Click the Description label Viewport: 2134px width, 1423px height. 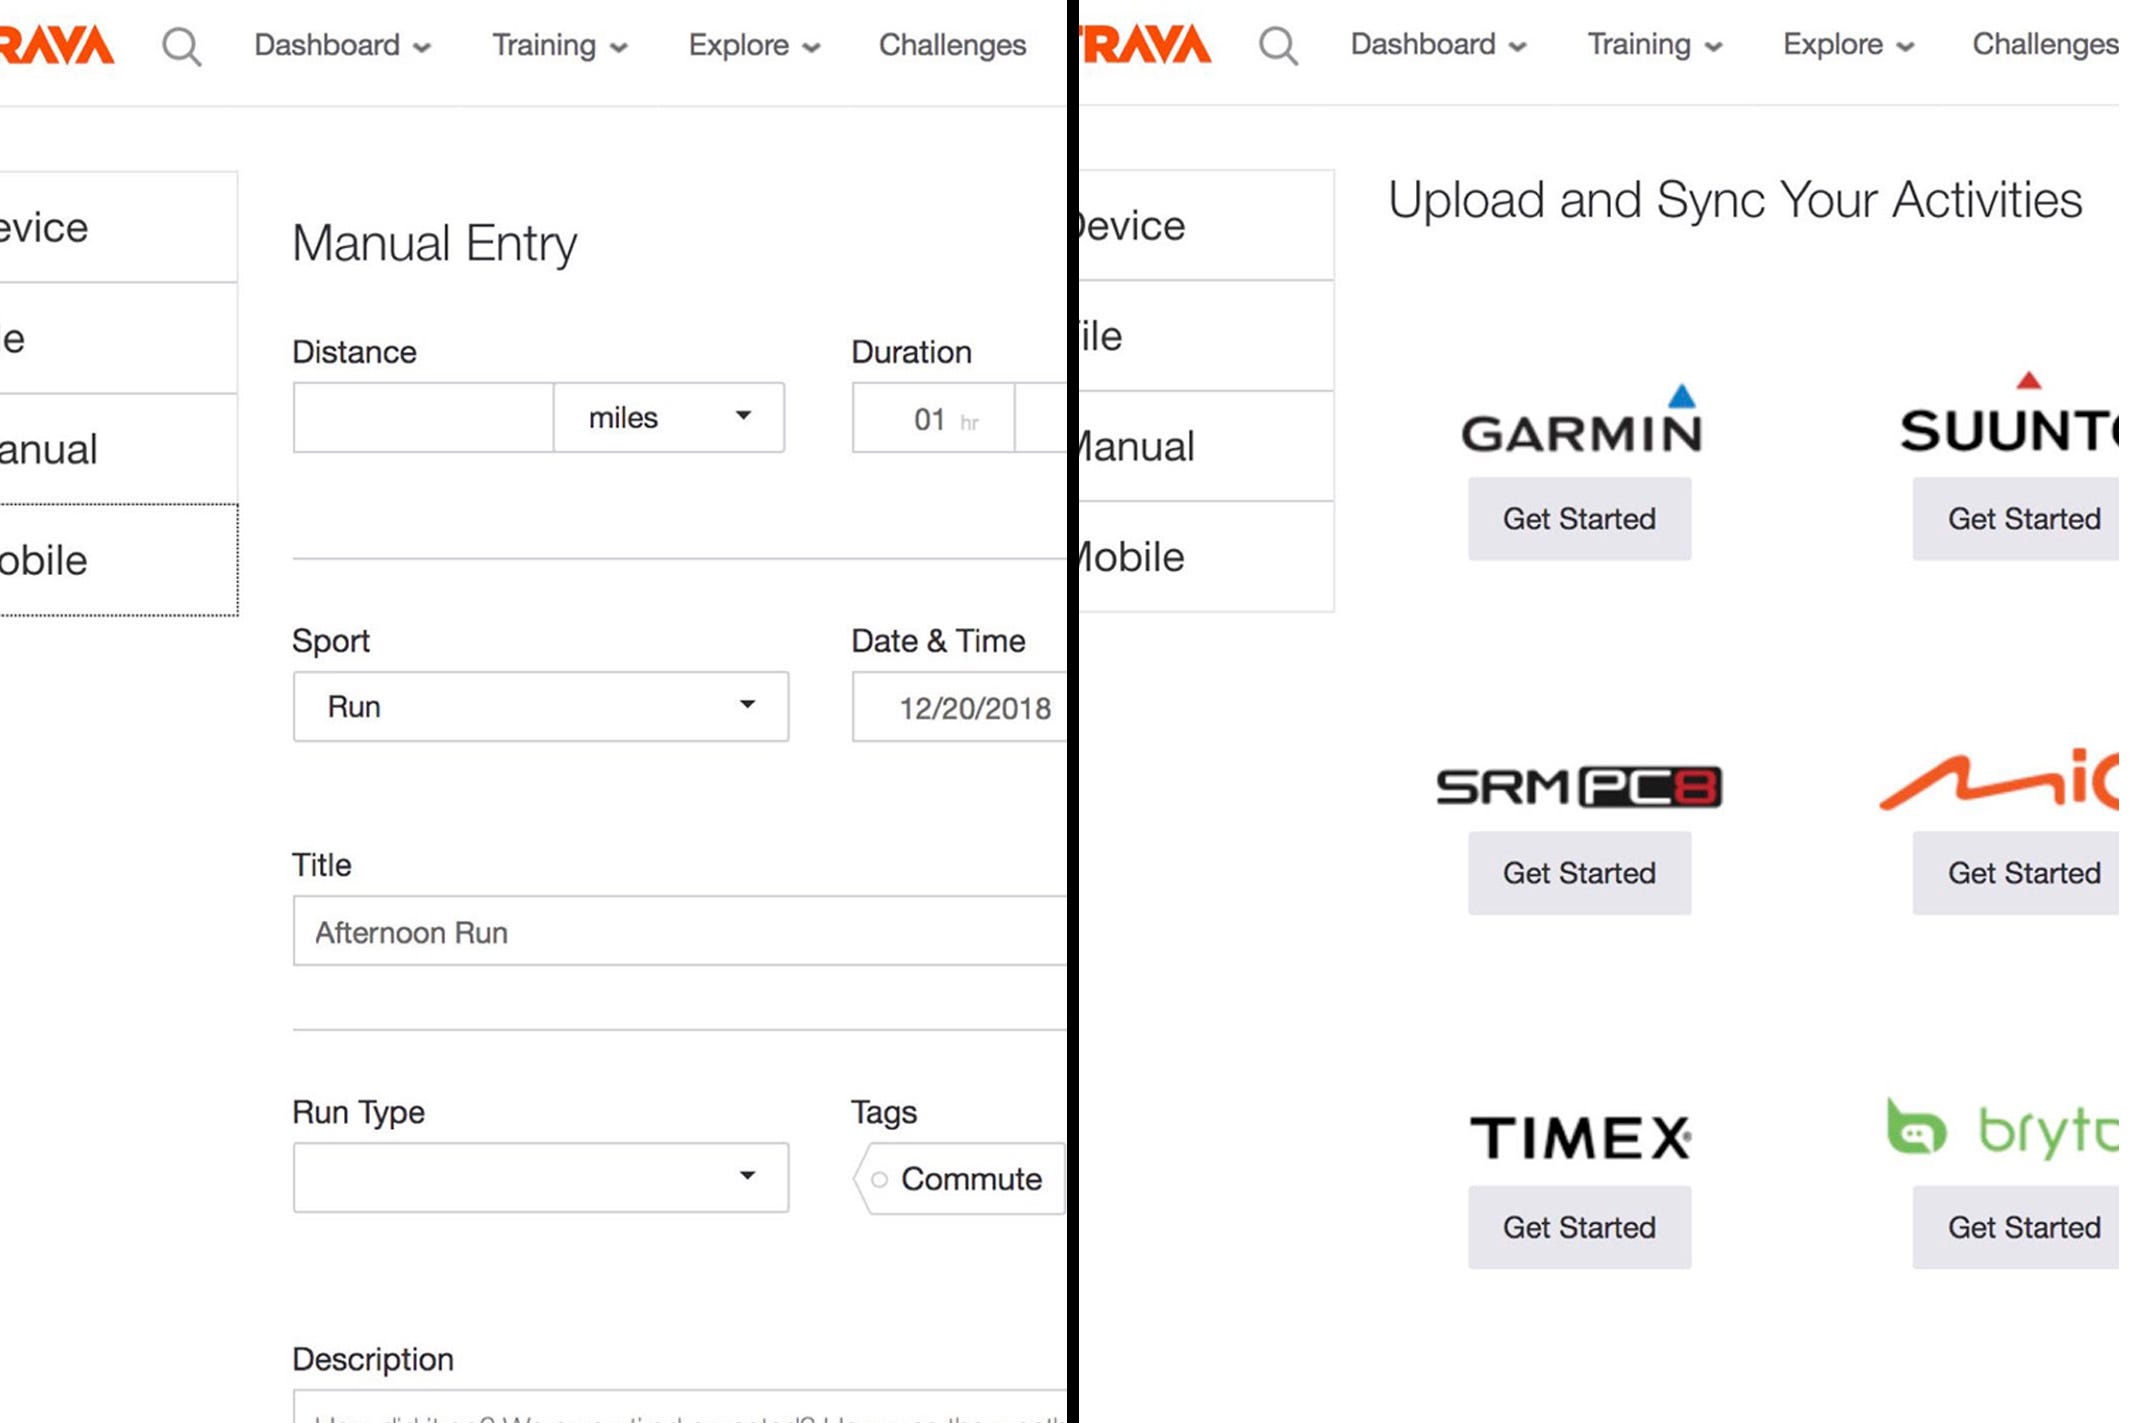pyautogui.click(x=373, y=1359)
